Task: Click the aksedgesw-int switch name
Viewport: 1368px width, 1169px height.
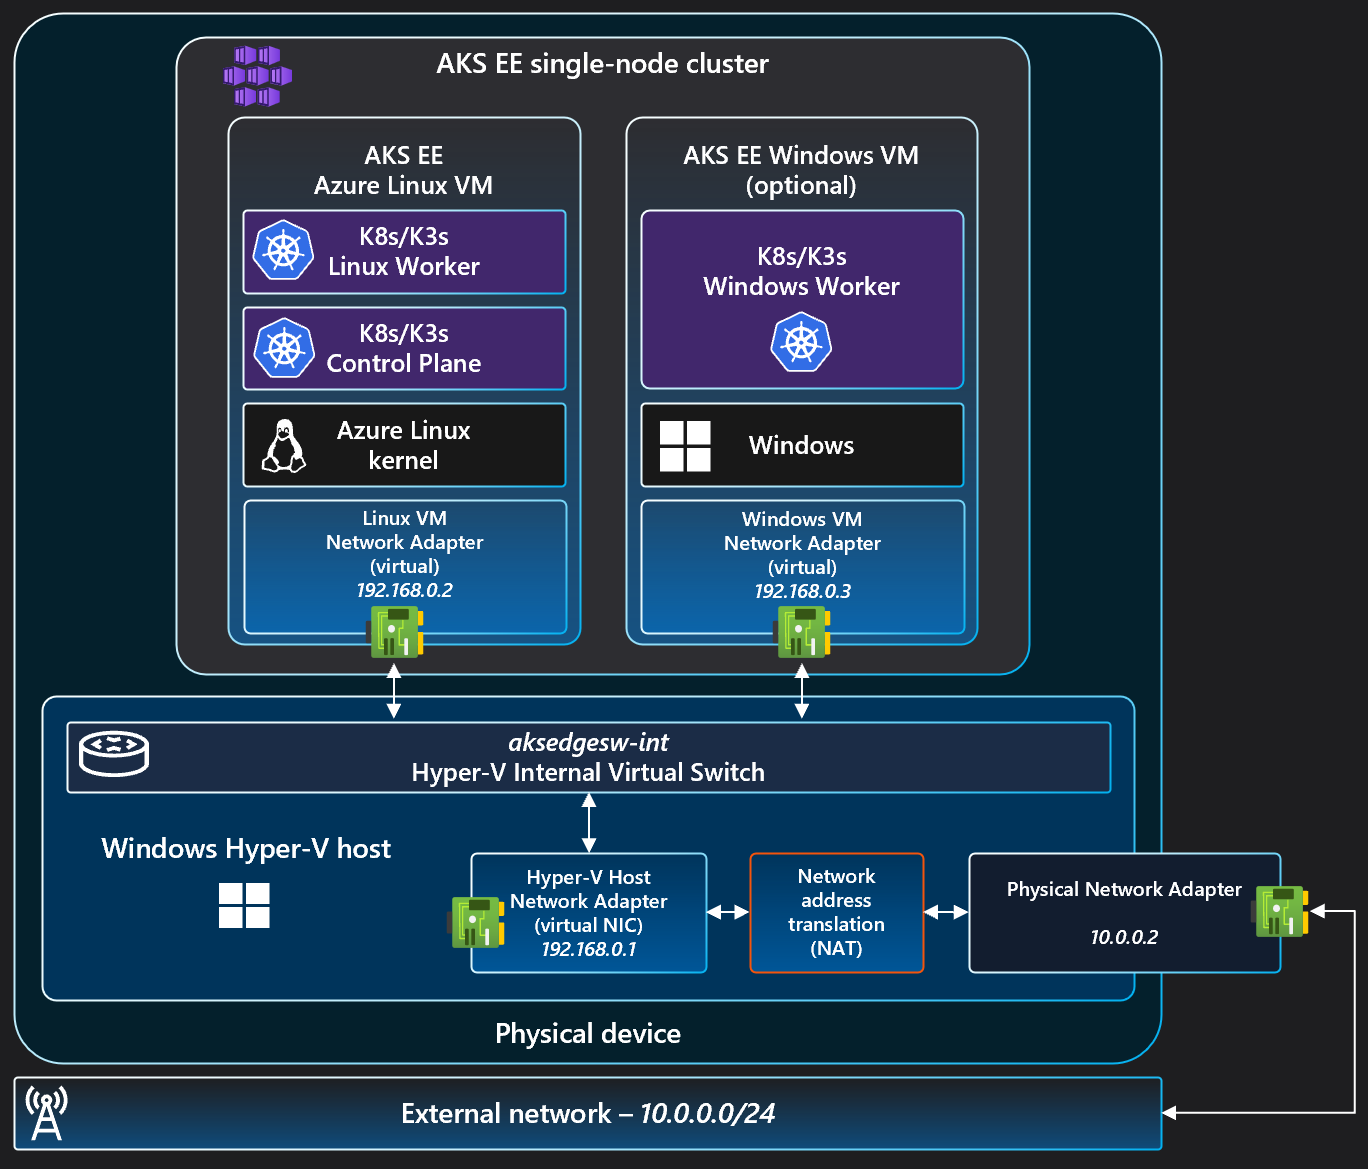Action: click(588, 742)
